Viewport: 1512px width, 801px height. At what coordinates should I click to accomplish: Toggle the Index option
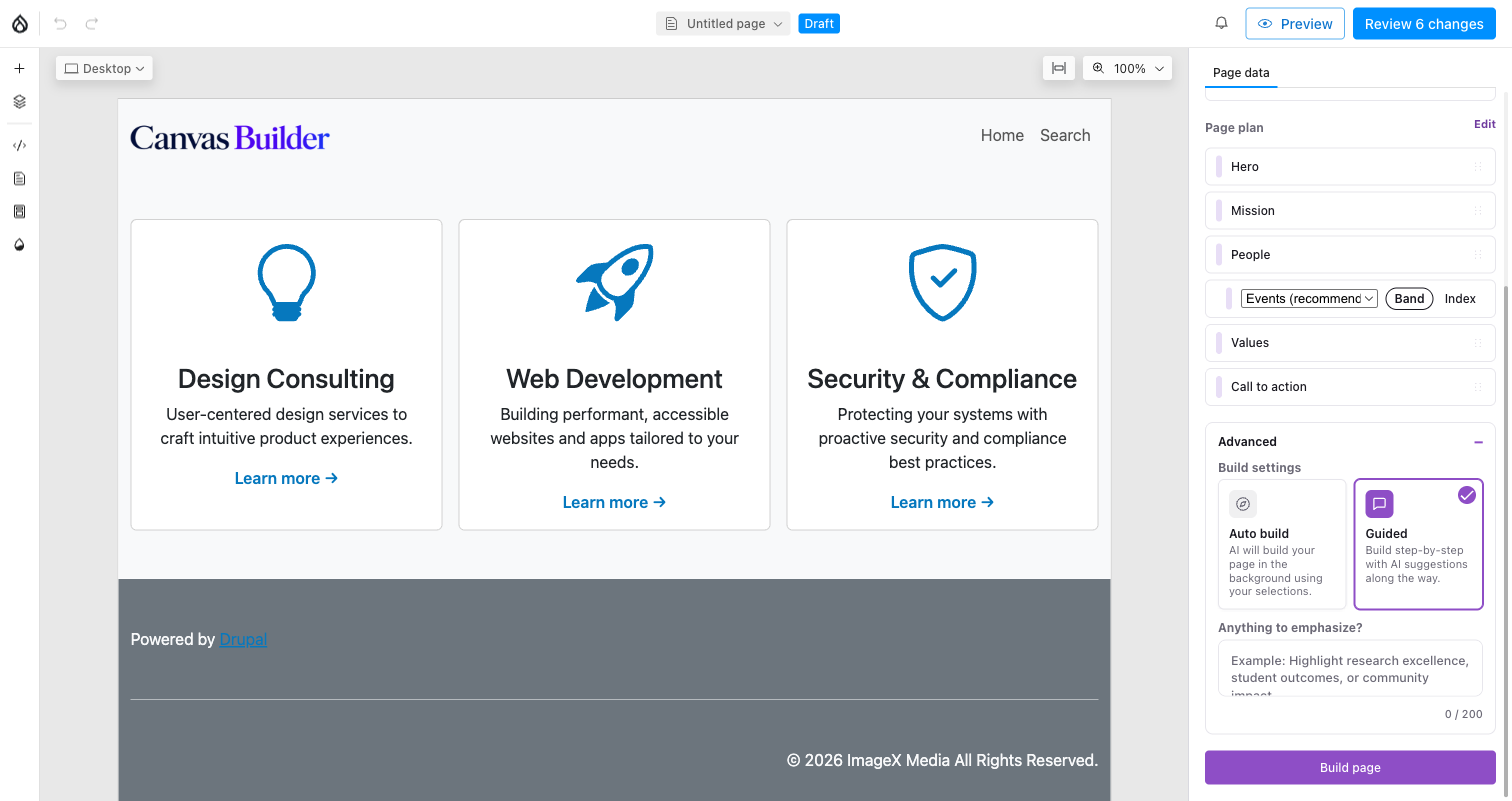click(x=1460, y=299)
